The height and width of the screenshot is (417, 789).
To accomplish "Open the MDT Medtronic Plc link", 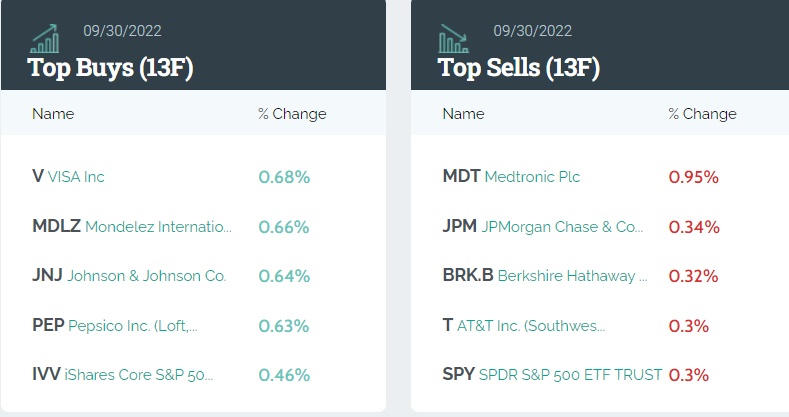I will point(511,177).
